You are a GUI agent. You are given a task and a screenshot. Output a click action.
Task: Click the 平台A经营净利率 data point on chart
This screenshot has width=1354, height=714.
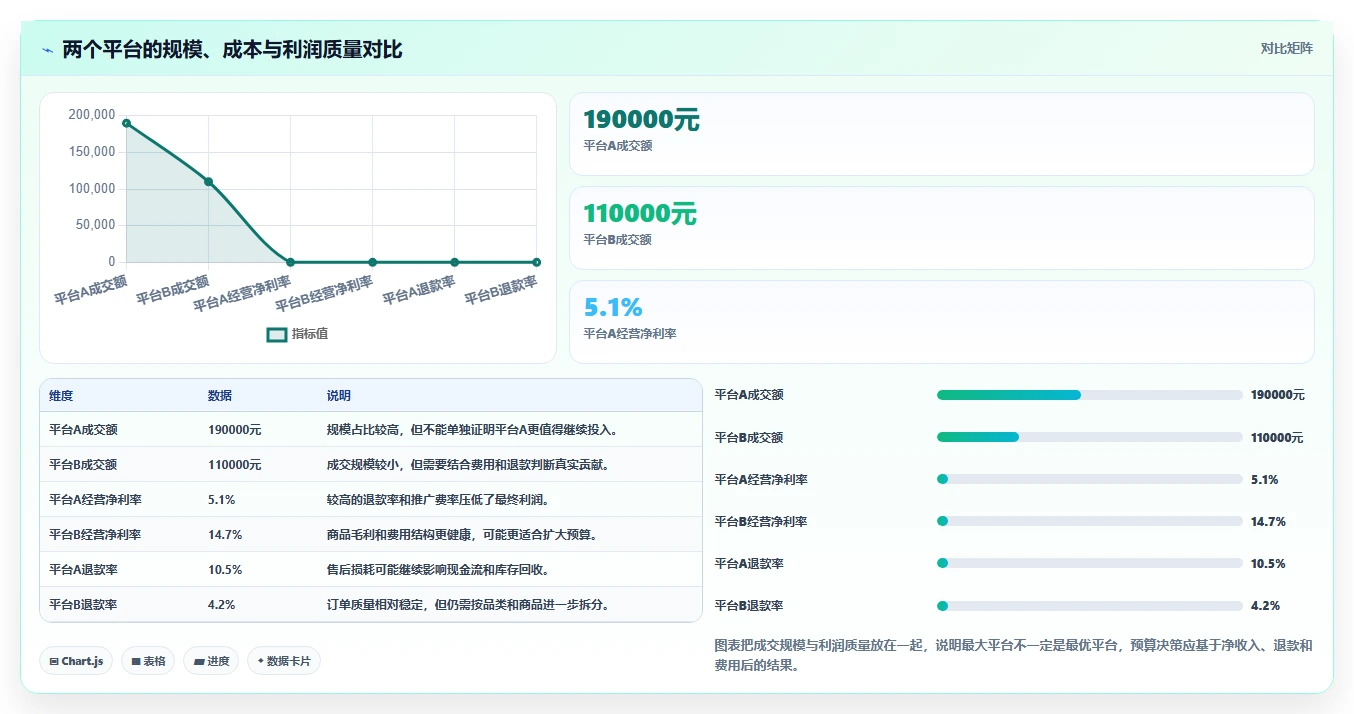(290, 262)
